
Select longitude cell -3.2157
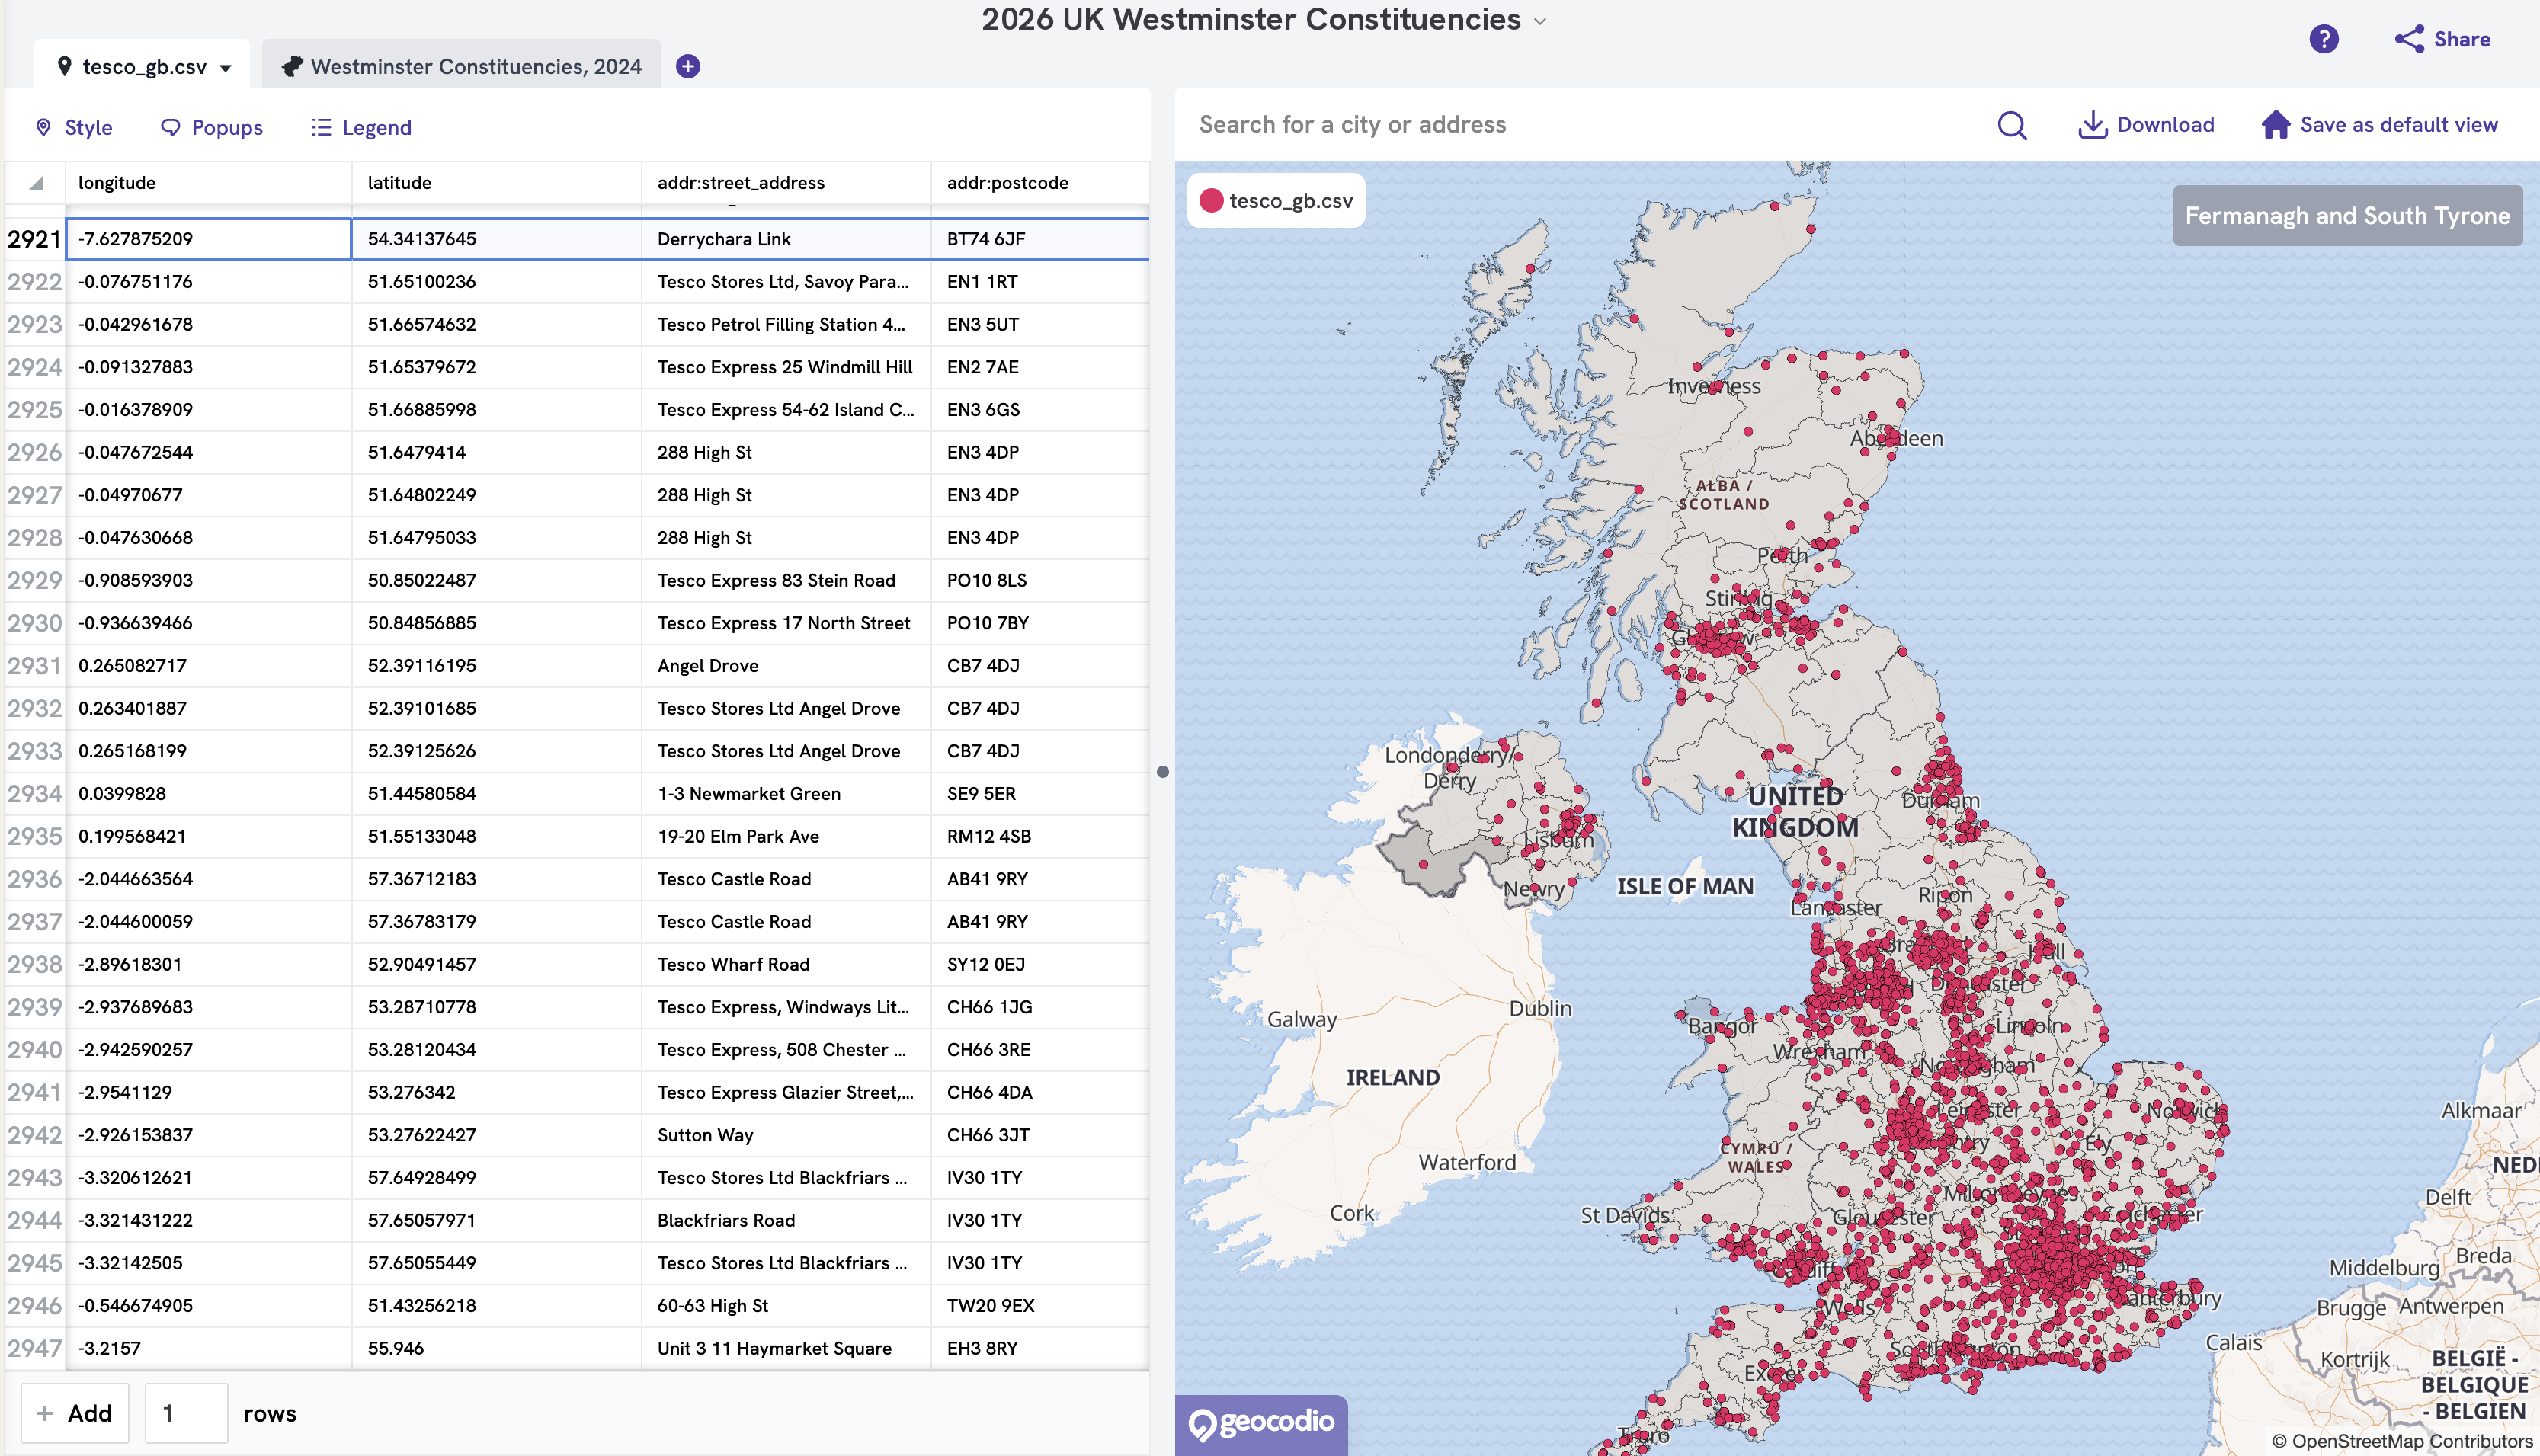(x=209, y=1348)
